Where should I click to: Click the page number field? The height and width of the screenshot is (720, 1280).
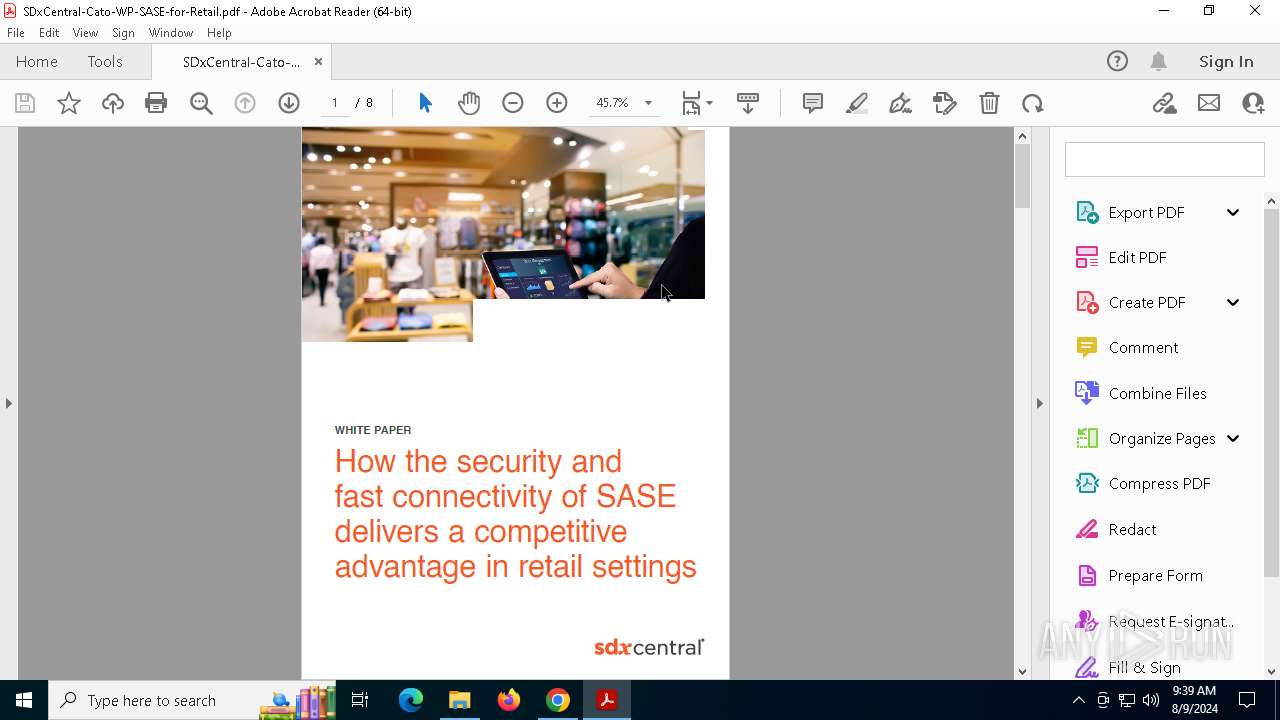click(x=334, y=103)
